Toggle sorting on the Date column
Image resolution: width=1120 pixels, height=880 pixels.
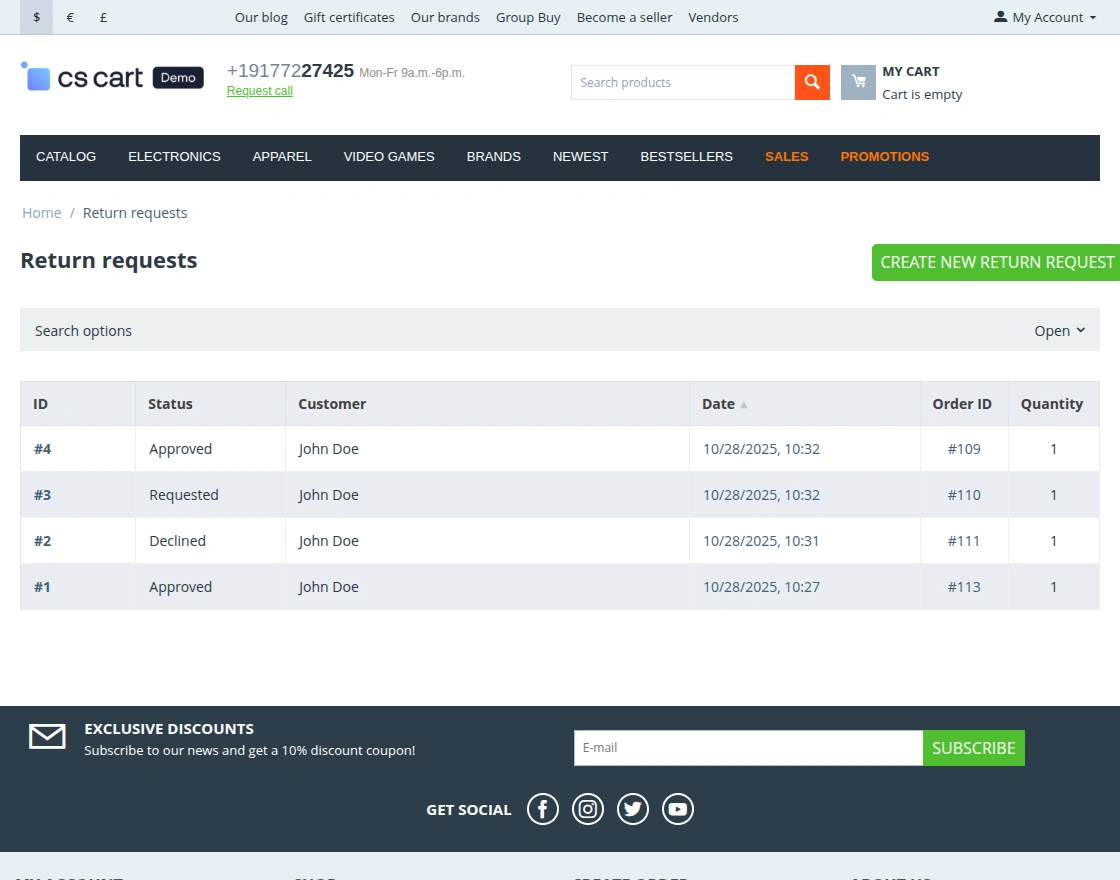click(x=718, y=403)
